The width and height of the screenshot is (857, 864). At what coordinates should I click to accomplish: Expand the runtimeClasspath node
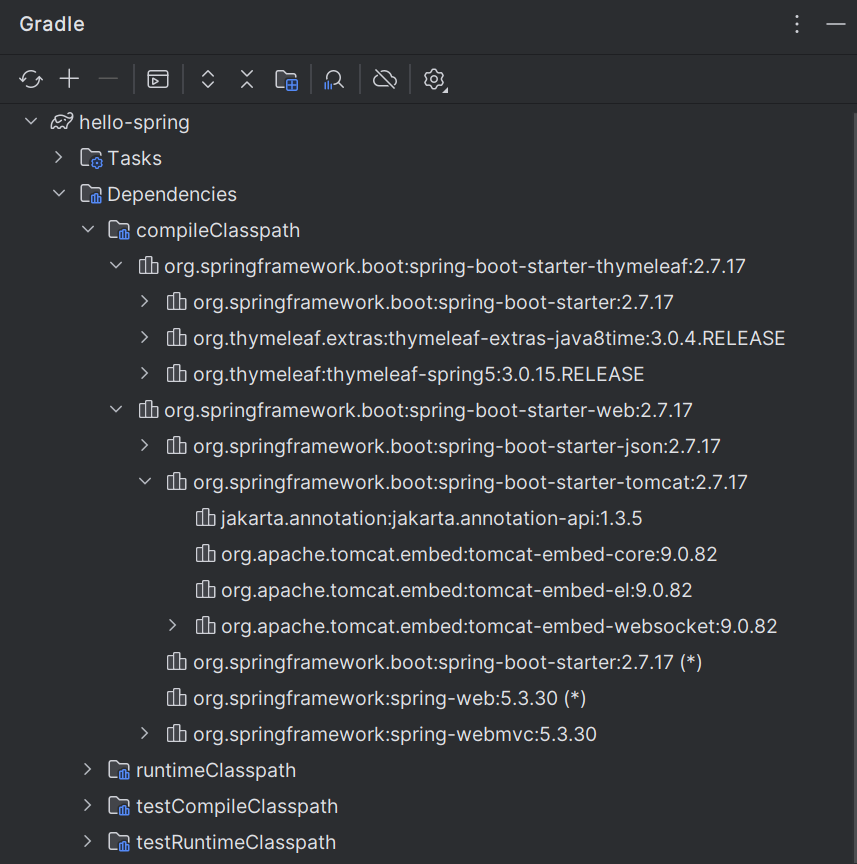click(88, 769)
